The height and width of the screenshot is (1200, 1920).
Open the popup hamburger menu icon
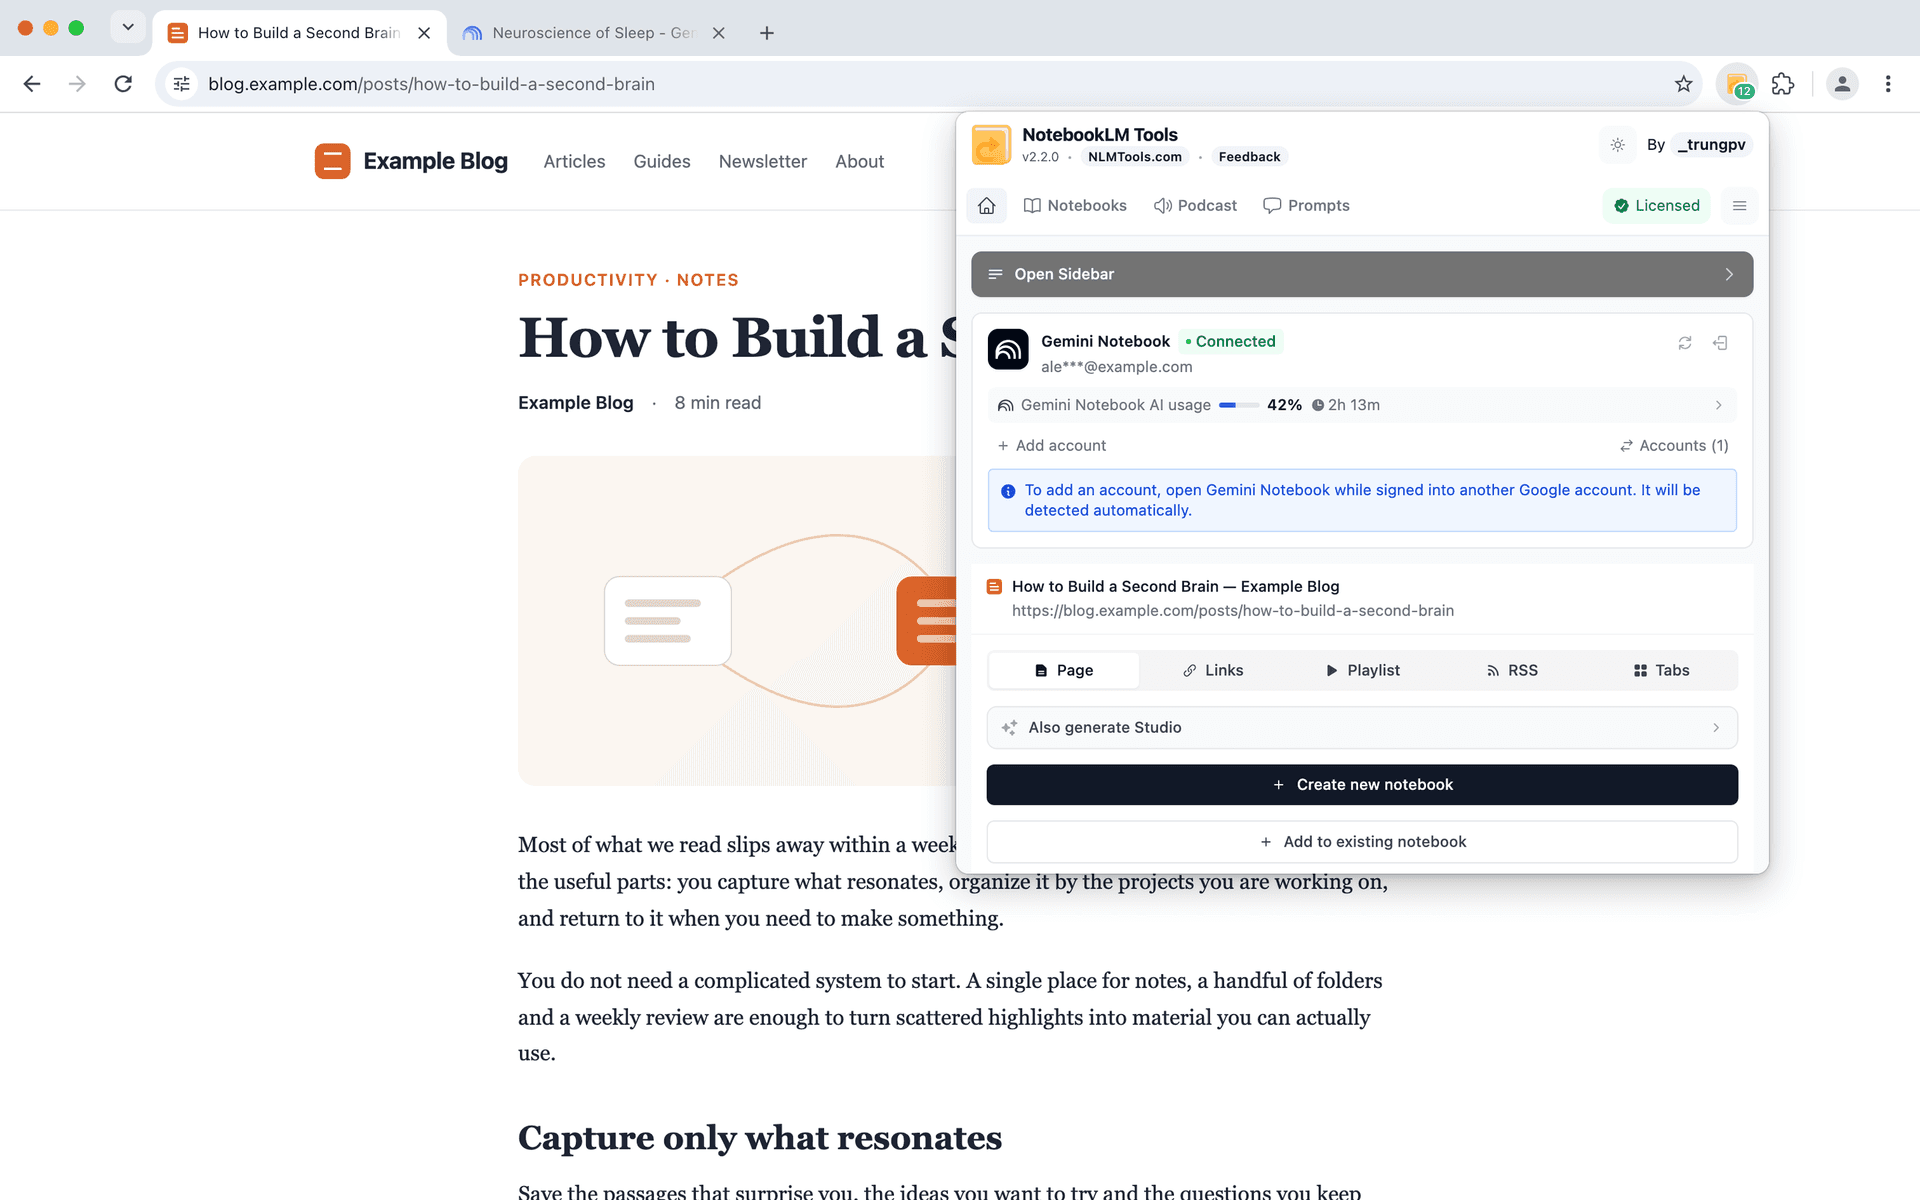[1739, 205]
